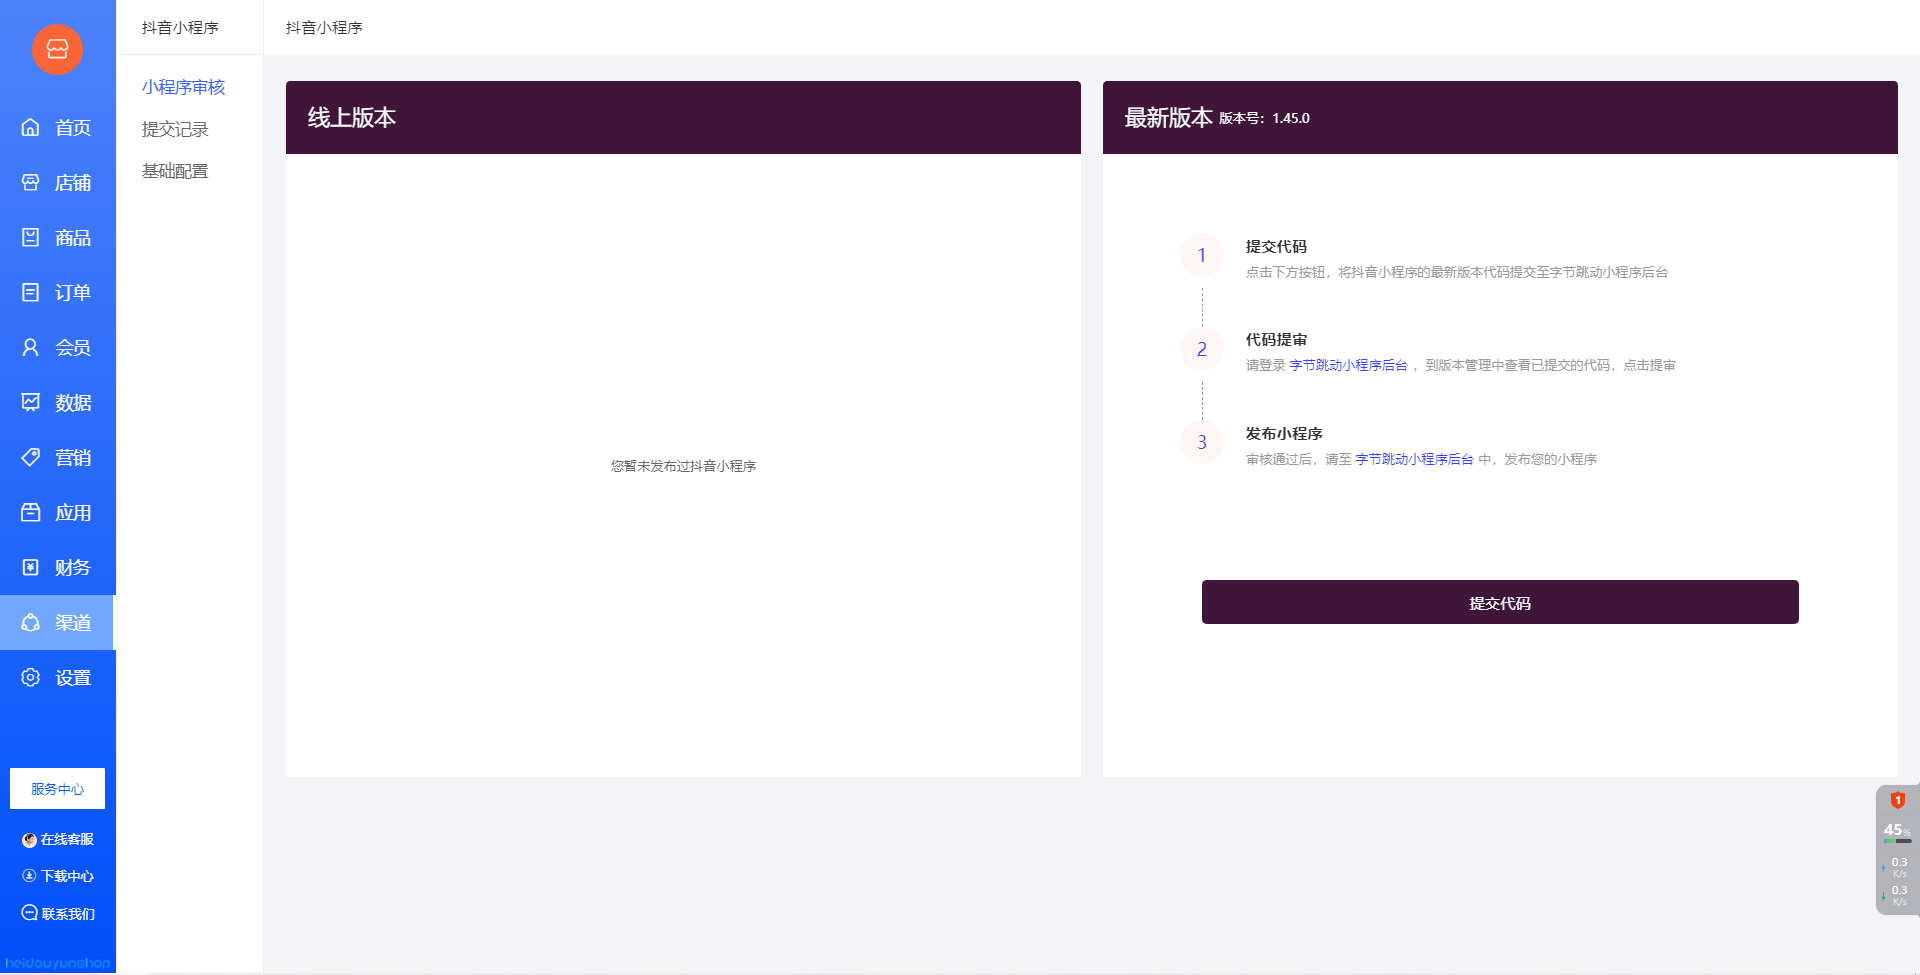1920x975 pixels.
Task: Select 提交记录 submenu item
Action: [175, 129]
